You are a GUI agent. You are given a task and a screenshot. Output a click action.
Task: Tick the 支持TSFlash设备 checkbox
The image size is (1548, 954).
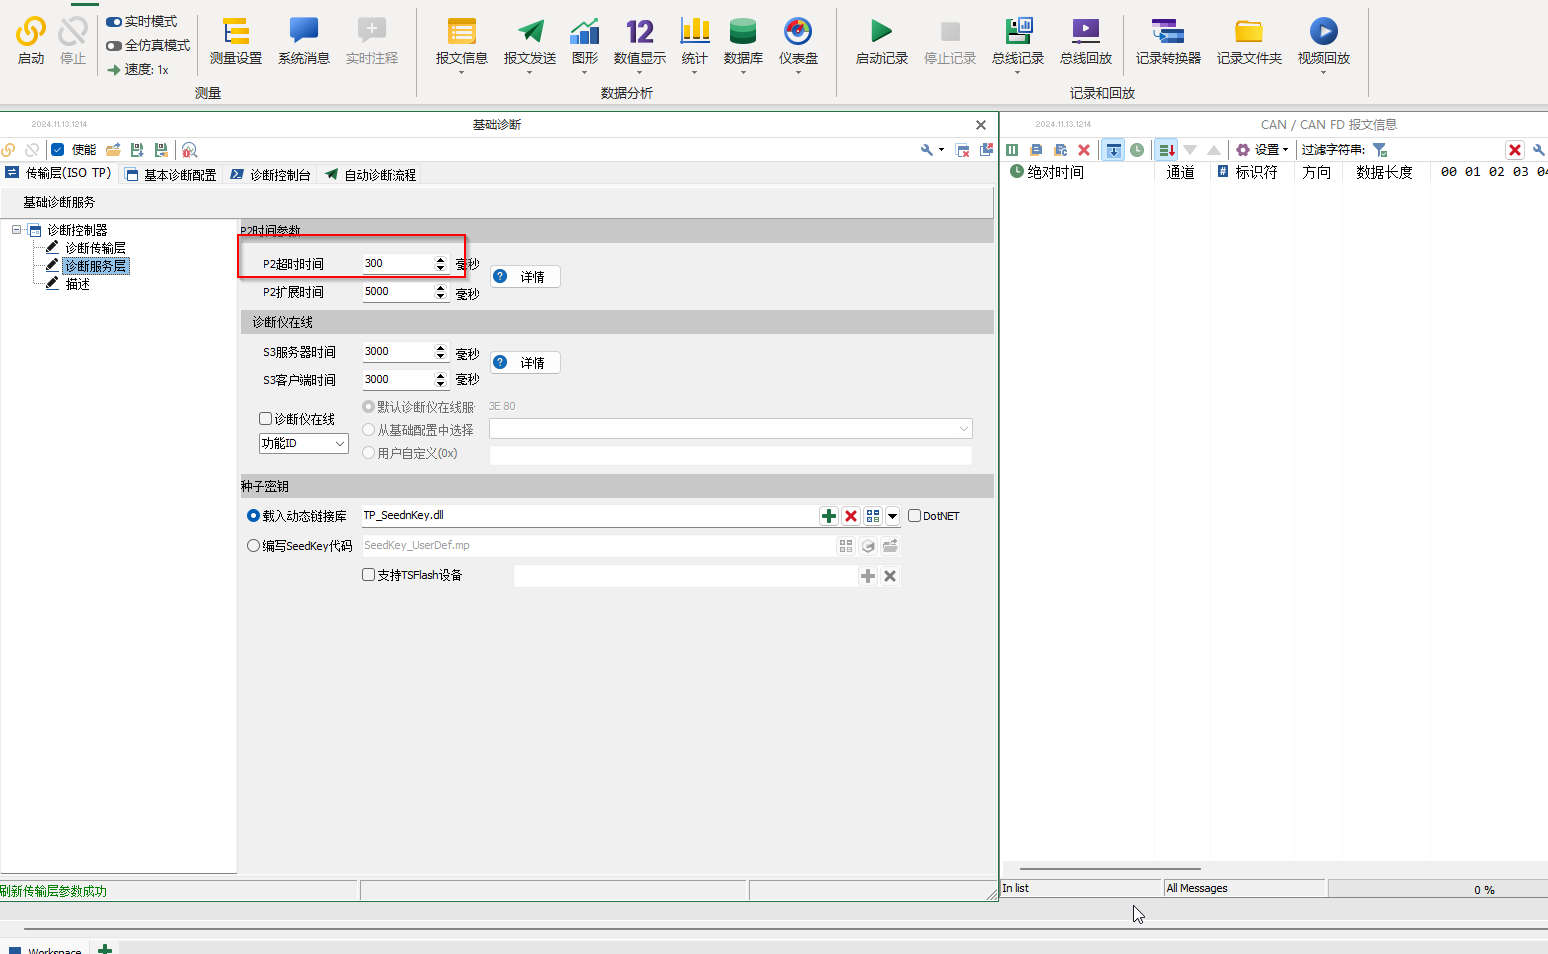click(x=368, y=575)
